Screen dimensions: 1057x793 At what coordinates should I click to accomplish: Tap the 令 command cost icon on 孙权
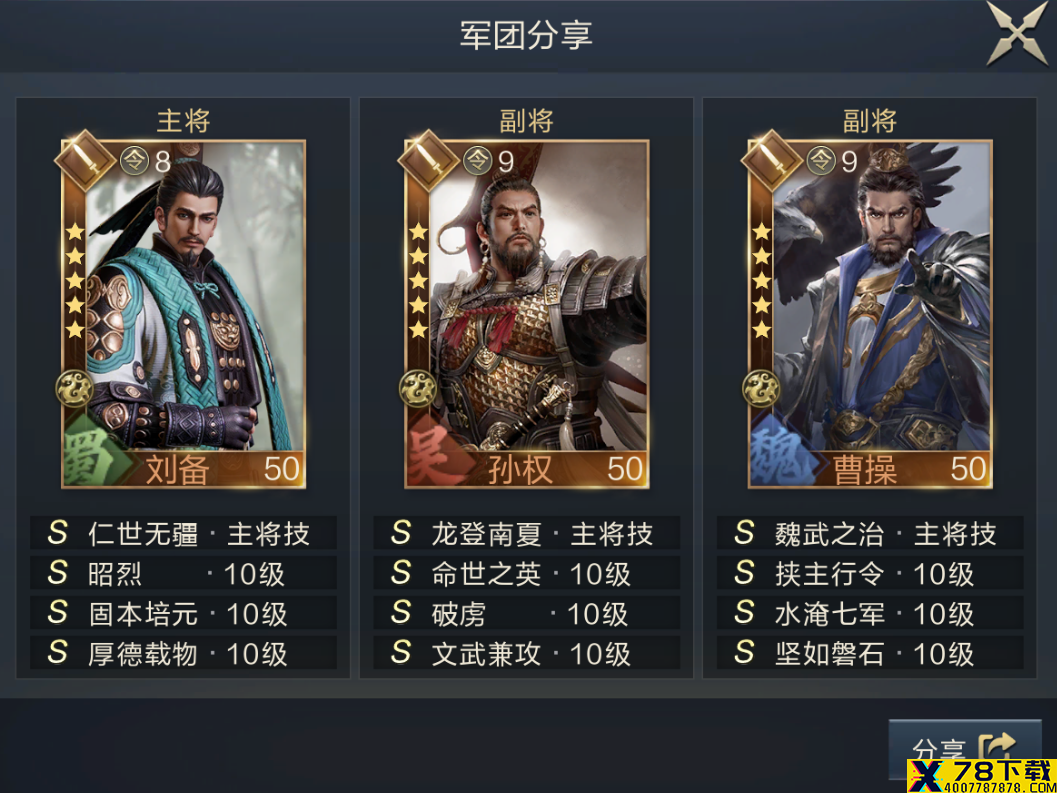[x=477, y=160]
